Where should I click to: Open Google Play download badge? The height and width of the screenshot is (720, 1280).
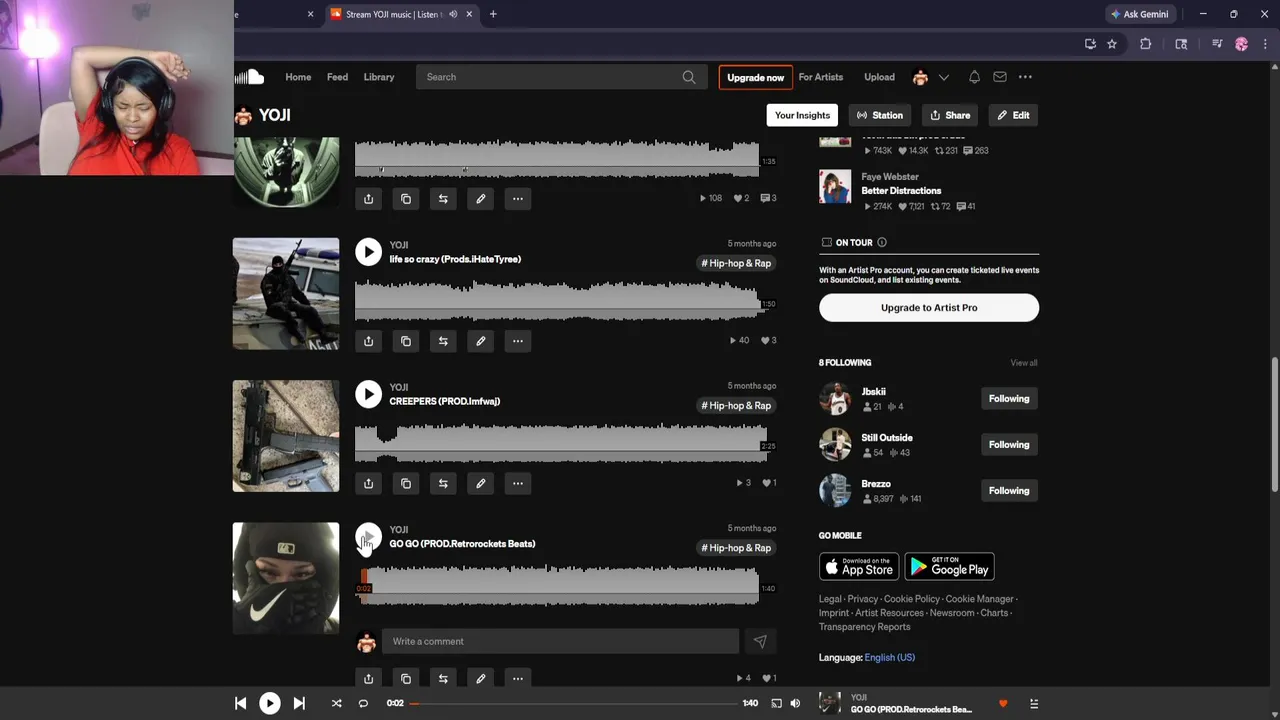tap(949, 567)
